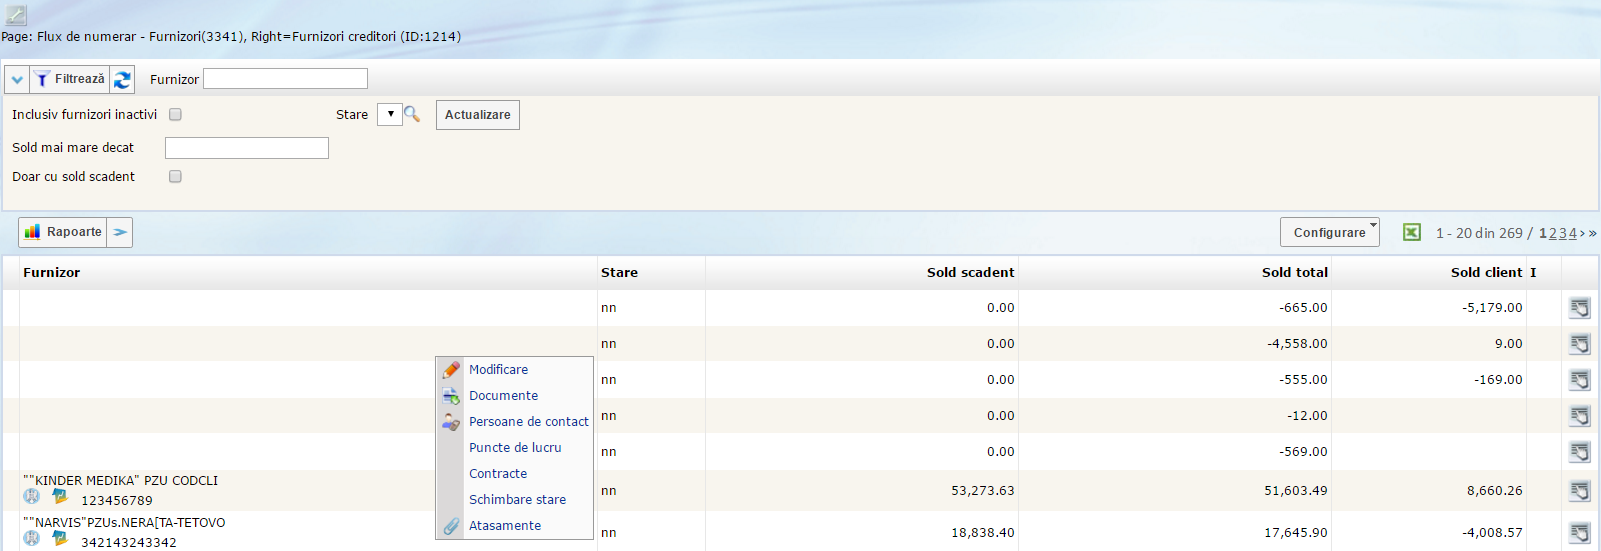The image size is (1601, 551).
Task: Click the coat-of-arms icon under KINDER MEDIKA
Action: coord(32,496)
